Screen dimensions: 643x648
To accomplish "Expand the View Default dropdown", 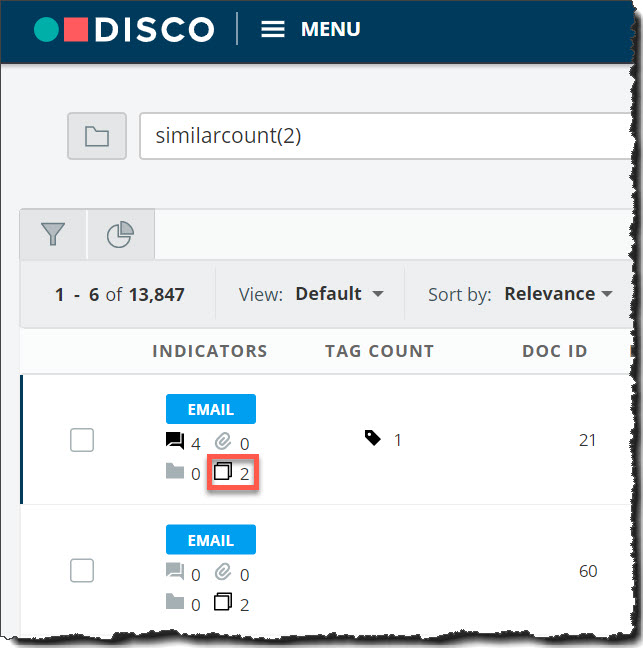I will [x=340, y=294].
